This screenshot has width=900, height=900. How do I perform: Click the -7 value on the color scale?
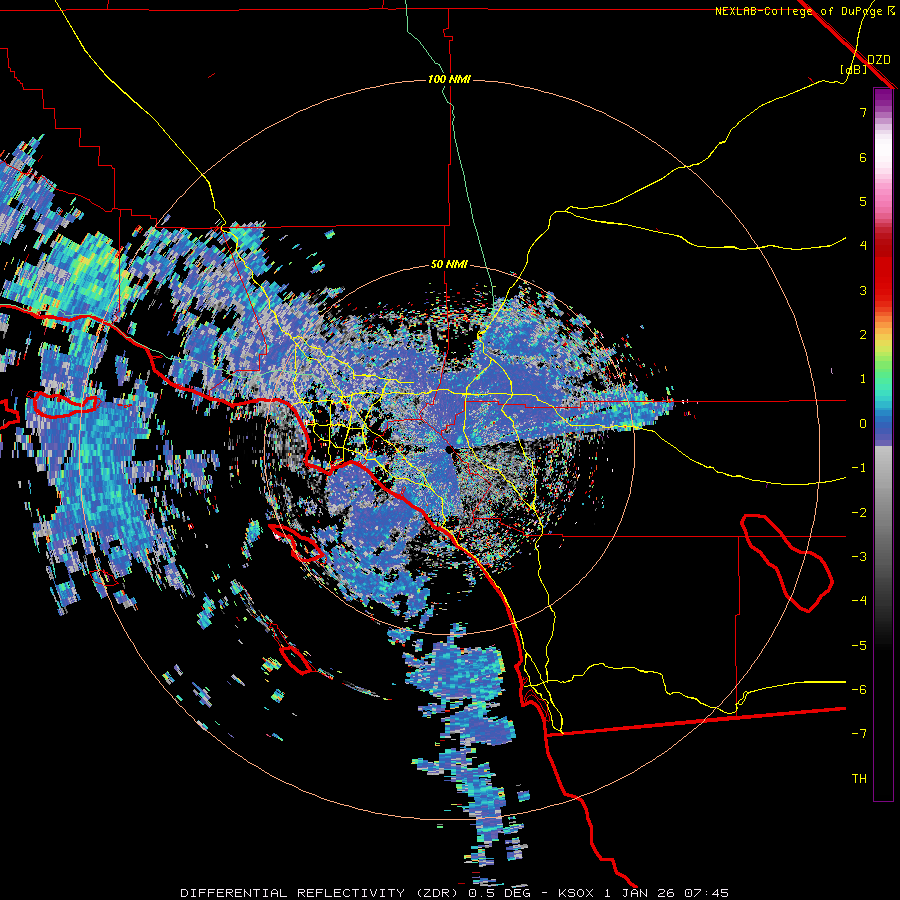[859, 734]
